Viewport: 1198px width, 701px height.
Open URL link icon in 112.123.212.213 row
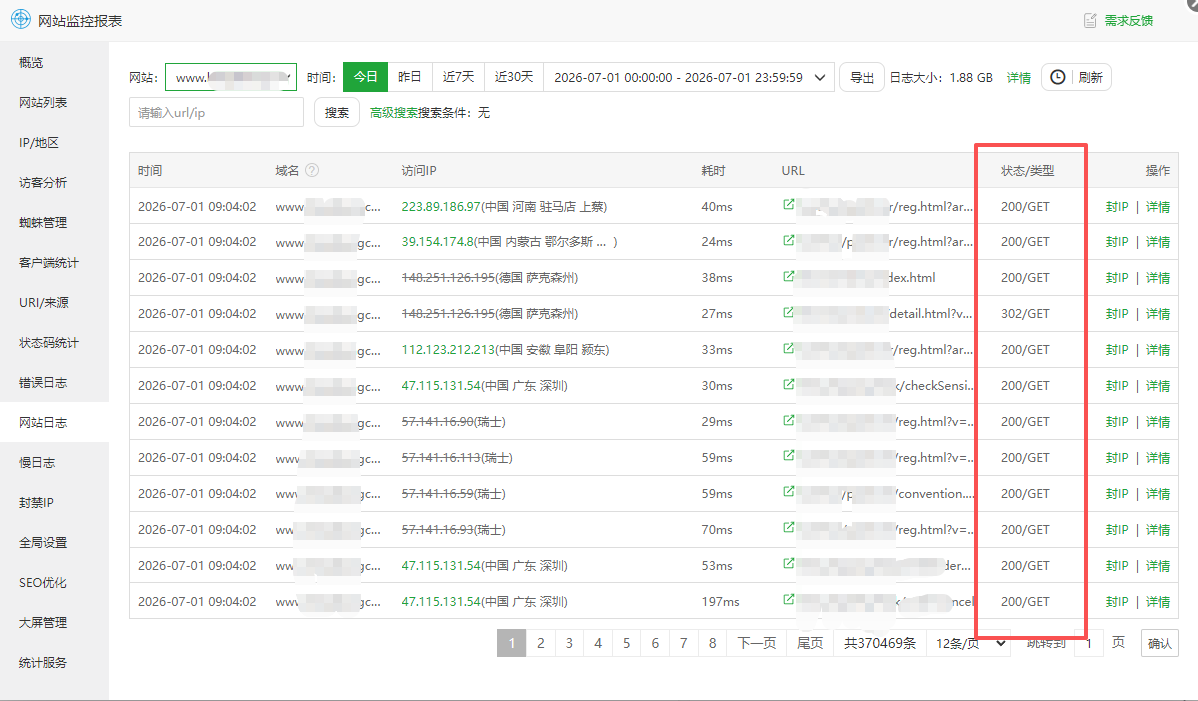coord(788,348)
